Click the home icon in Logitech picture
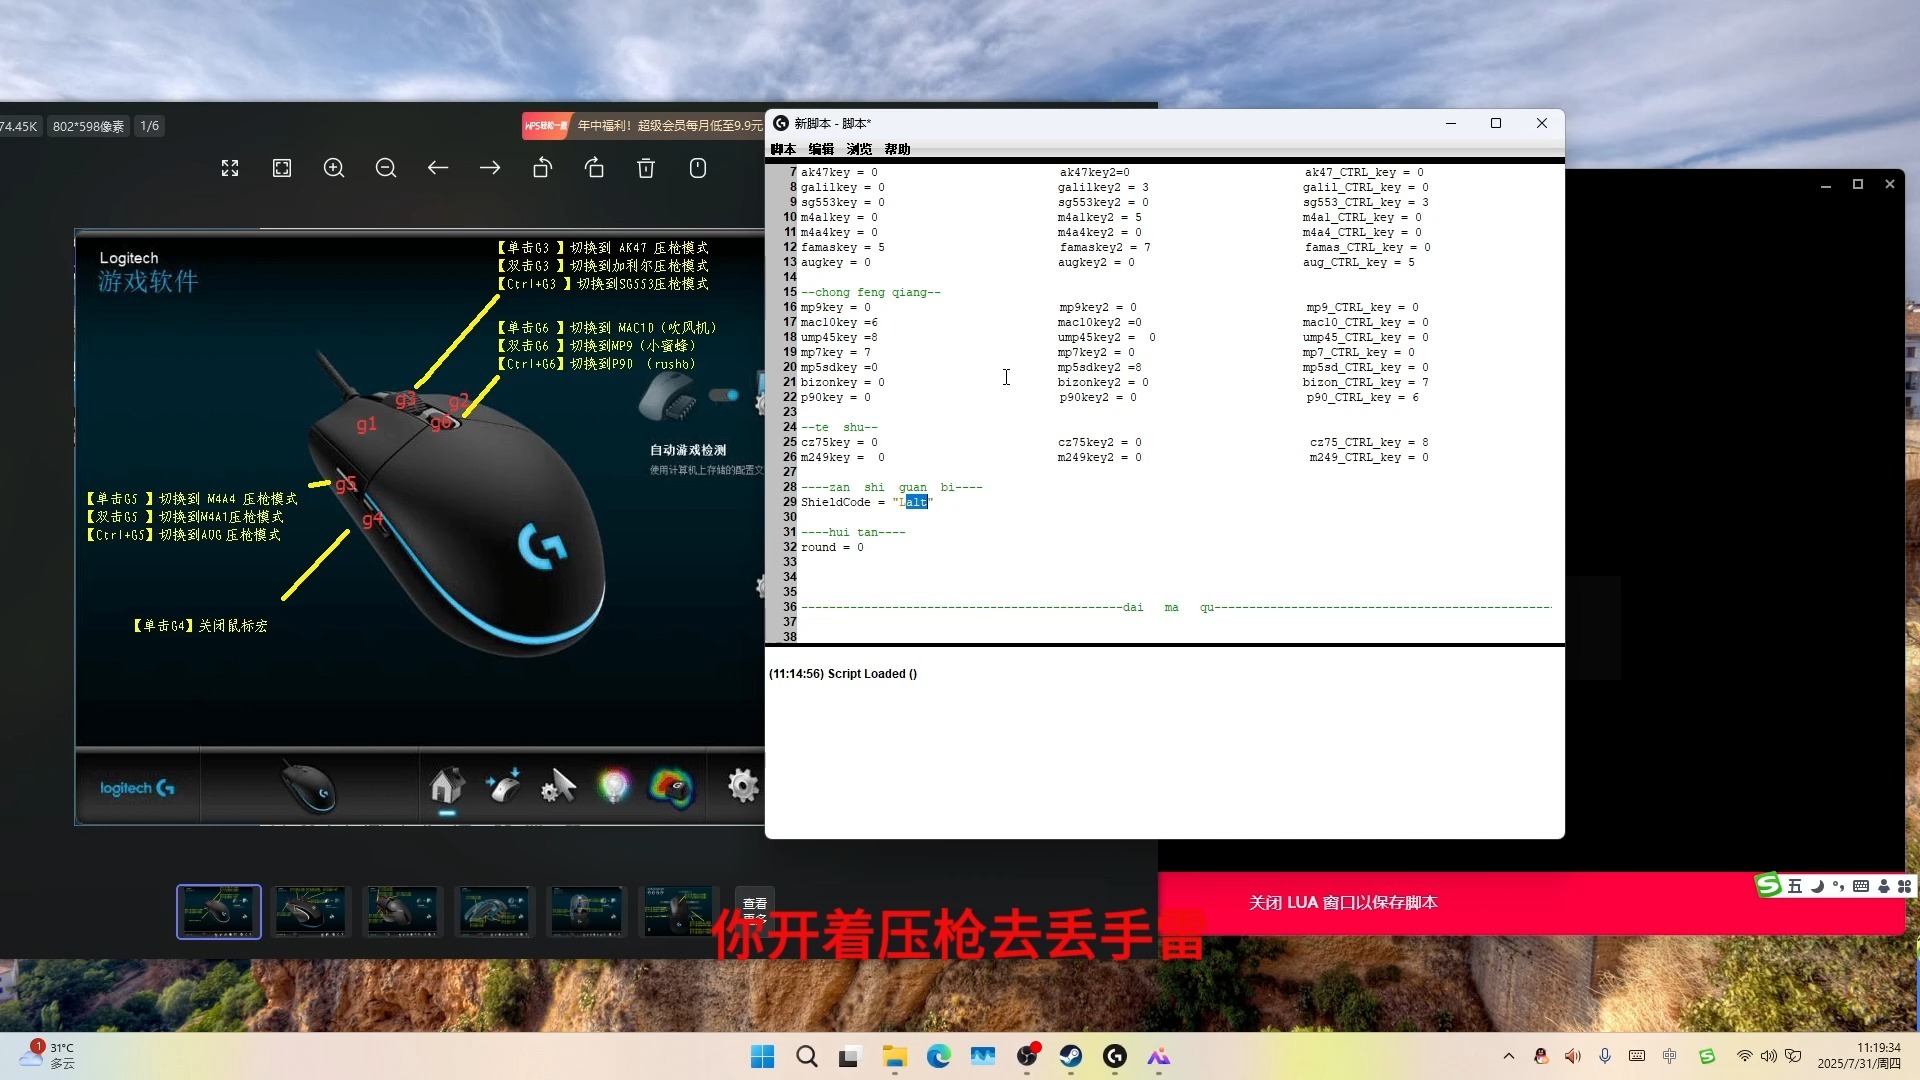 447,786
